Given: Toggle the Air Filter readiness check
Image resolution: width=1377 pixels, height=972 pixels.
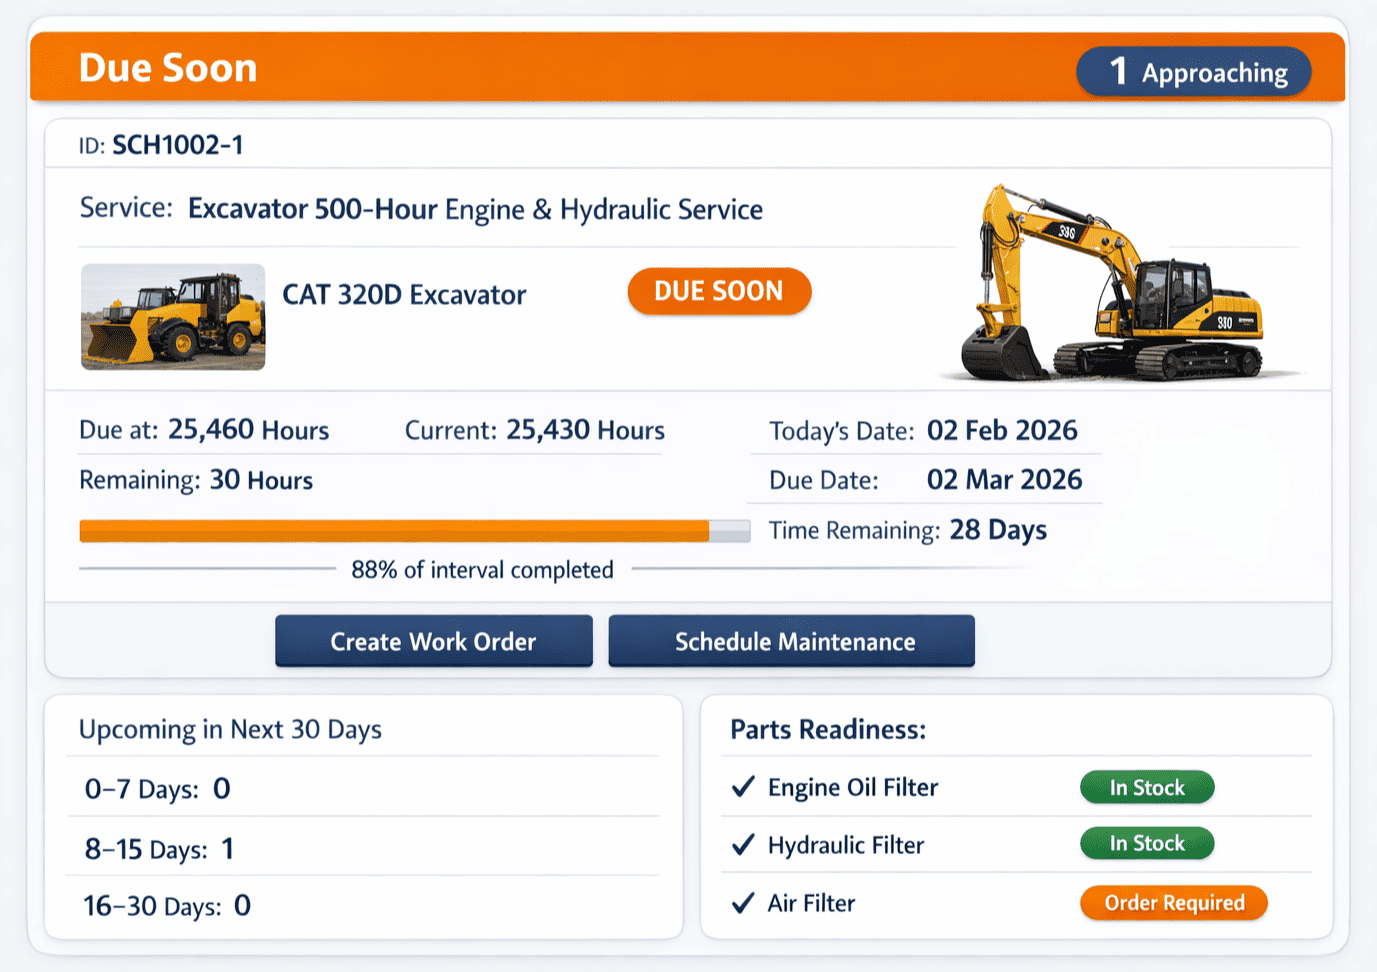Looking at the screenshot, I should coord(741,902).
